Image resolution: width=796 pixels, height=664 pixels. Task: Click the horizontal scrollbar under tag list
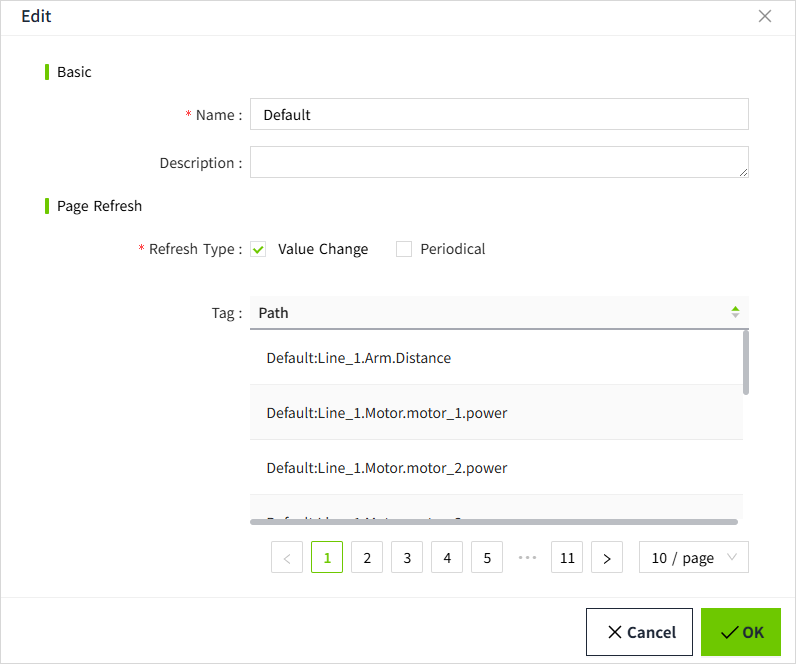(494, 521)
